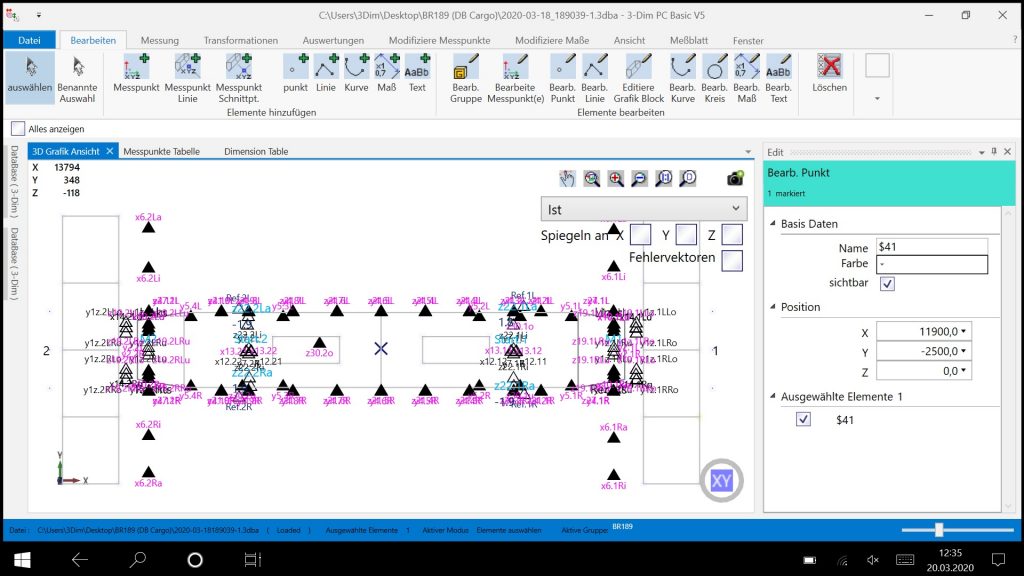Click the XY view orientation button

tap(721, 481)
